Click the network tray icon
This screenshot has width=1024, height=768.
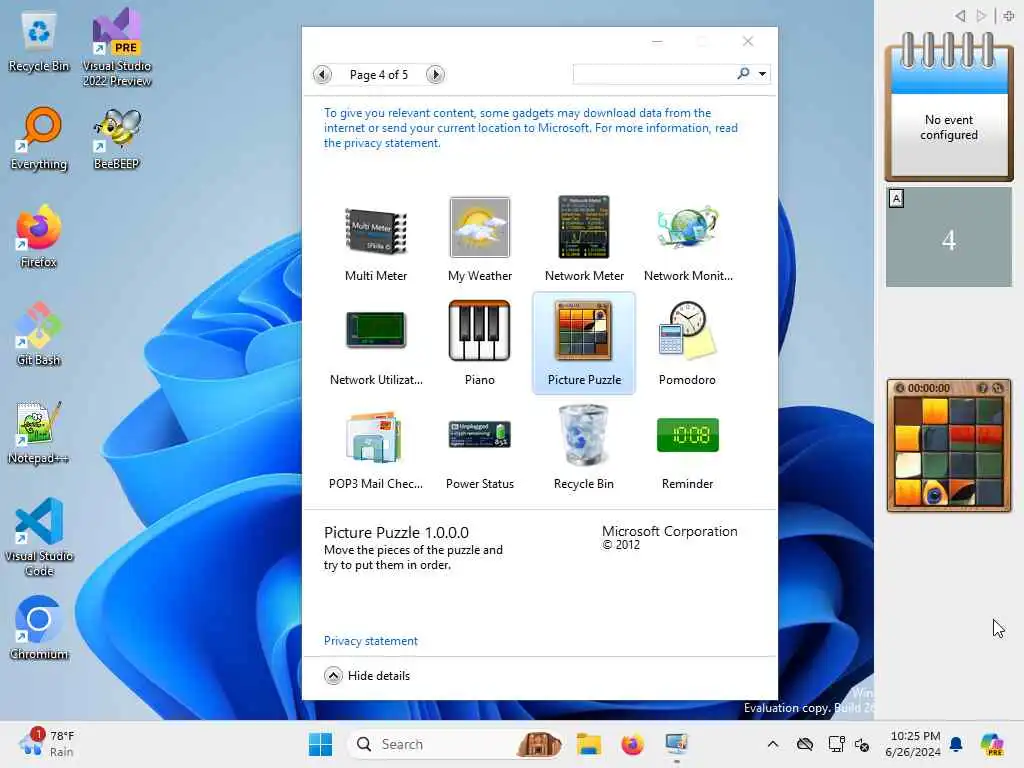(836, 744)
